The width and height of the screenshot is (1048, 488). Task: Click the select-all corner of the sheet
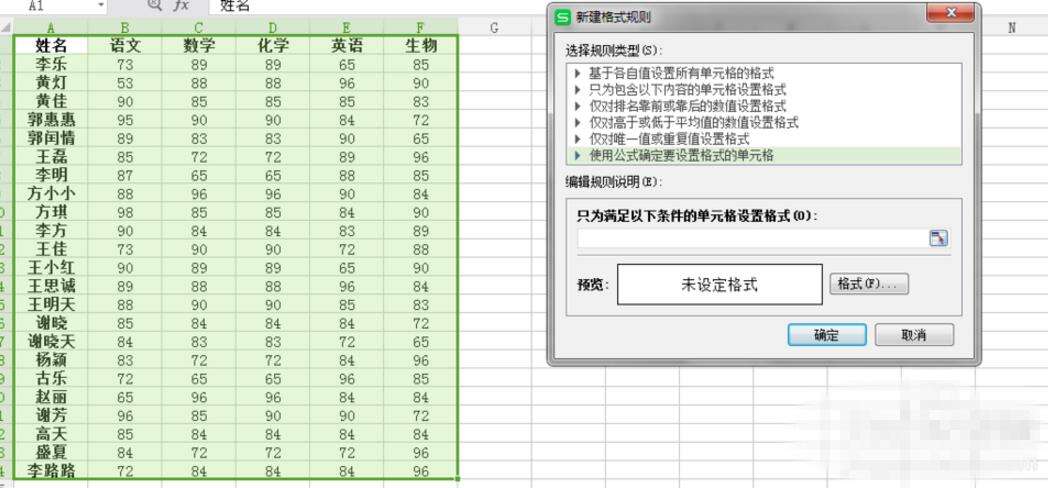[6, 27]
